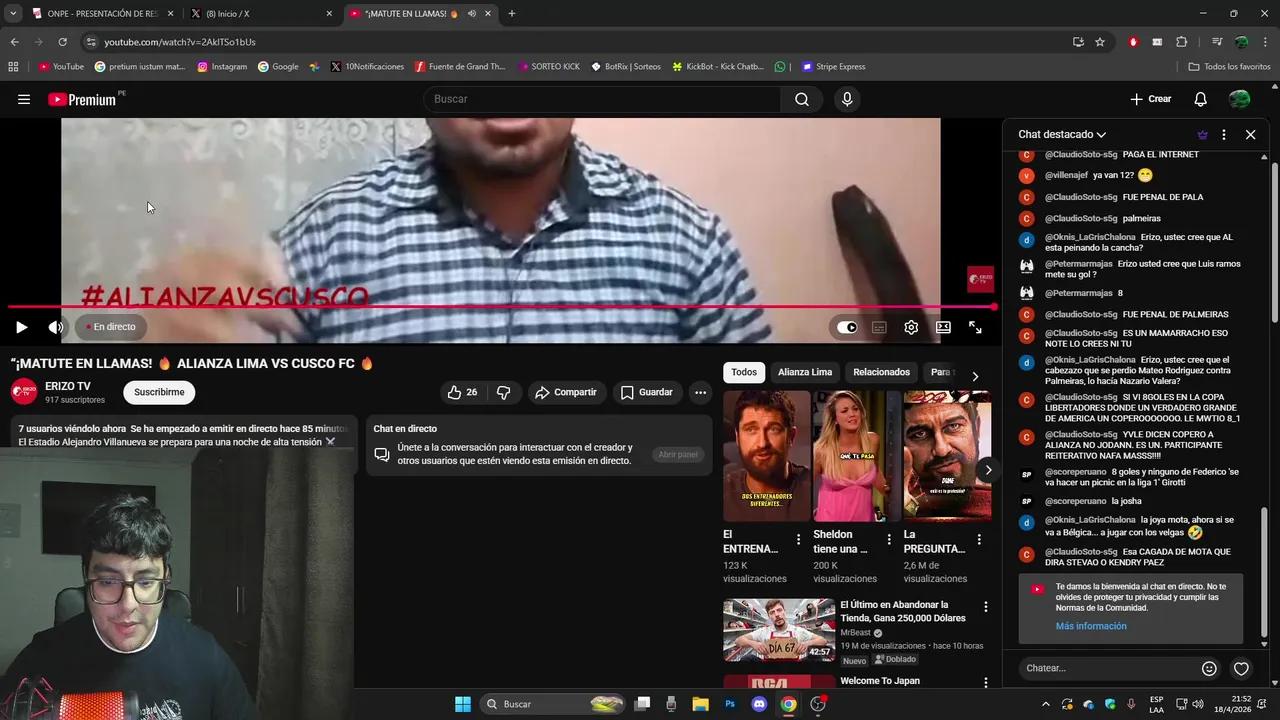Open the ERIZO TV channel name link
The width and height of the screenshot is (1280, 720).
[68, 386]
